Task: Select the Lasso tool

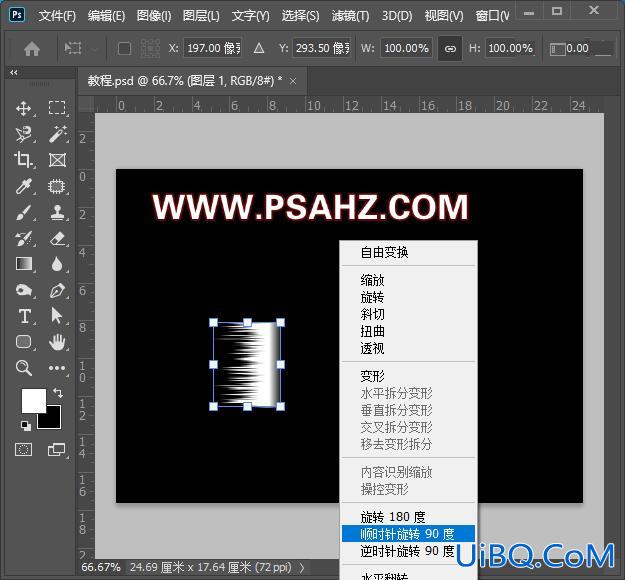Action: click(x=24, y=134)
